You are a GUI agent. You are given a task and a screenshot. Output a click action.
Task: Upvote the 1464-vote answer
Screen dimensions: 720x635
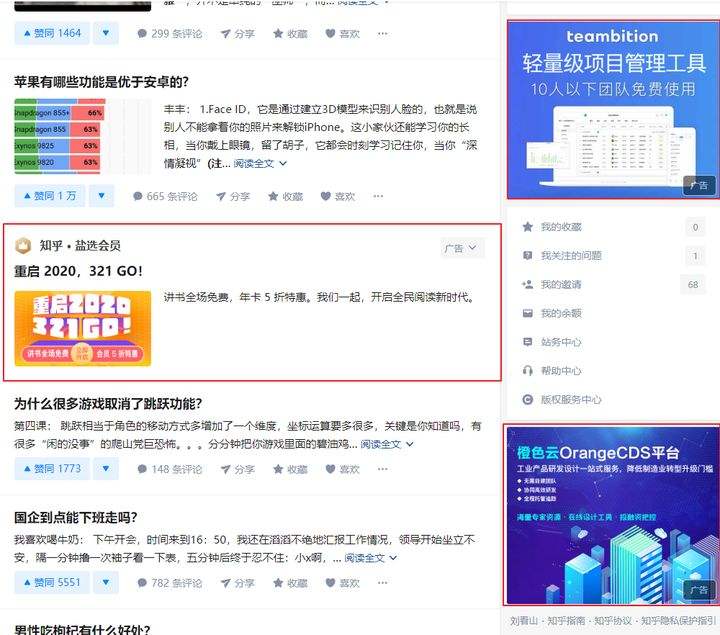(52, 33)
